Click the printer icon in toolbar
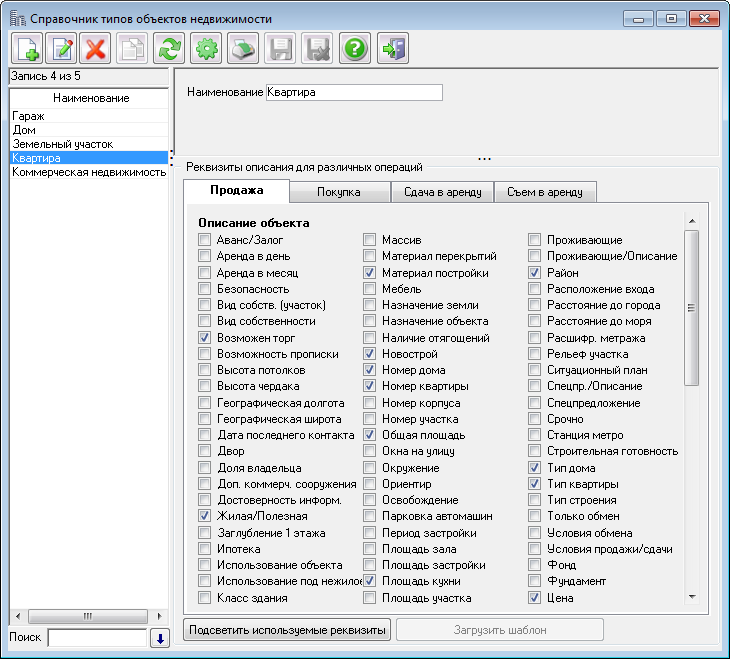Viewport: 730px width, 659px height. click(244, 48)
